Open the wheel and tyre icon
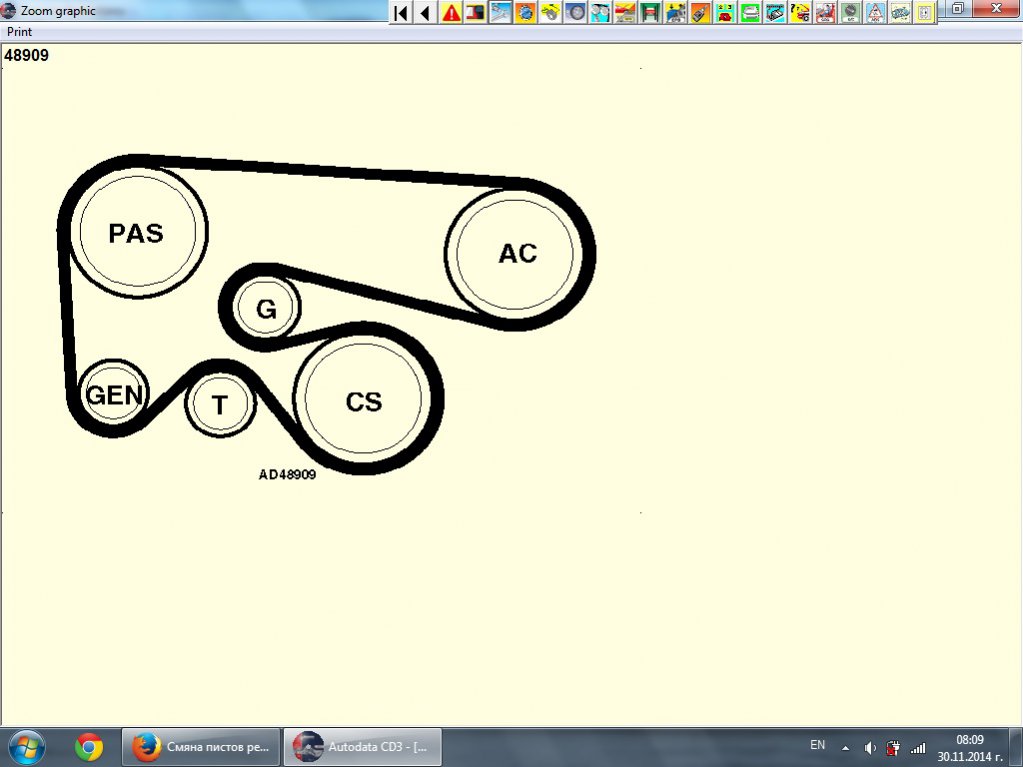 [x=575, y=13]
